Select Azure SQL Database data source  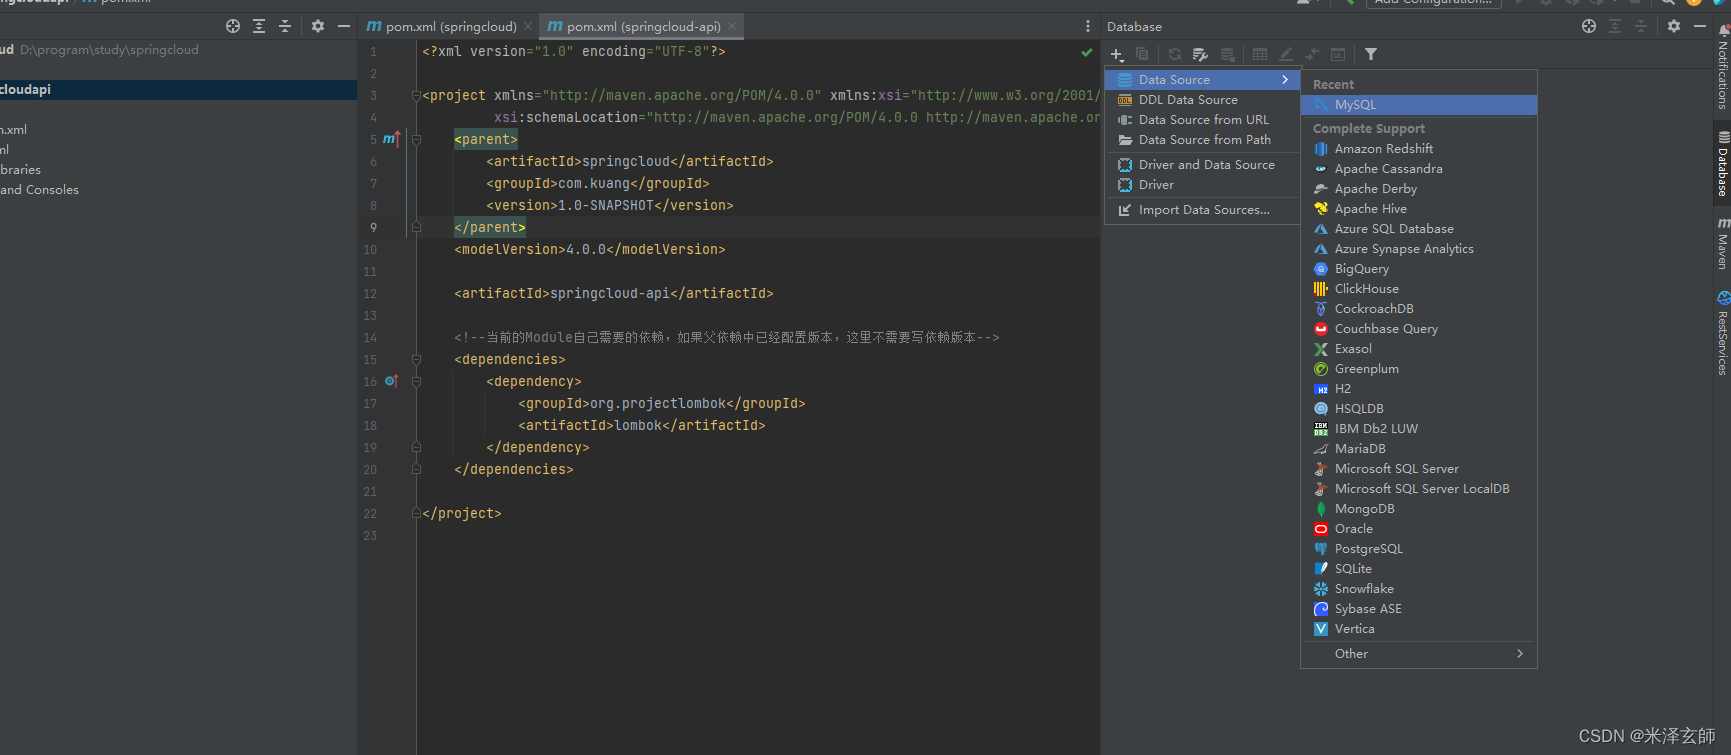(x=1419, y=229)
